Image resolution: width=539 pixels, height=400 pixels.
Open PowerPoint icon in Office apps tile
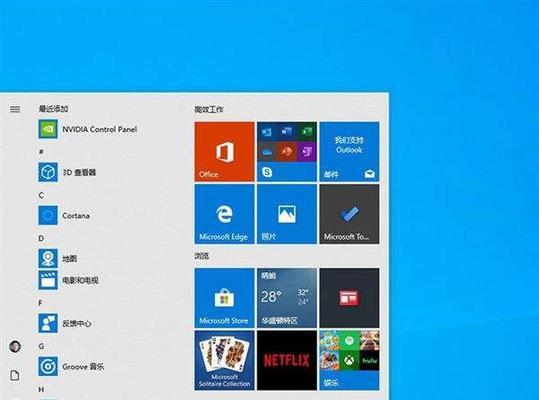(287, 151)
